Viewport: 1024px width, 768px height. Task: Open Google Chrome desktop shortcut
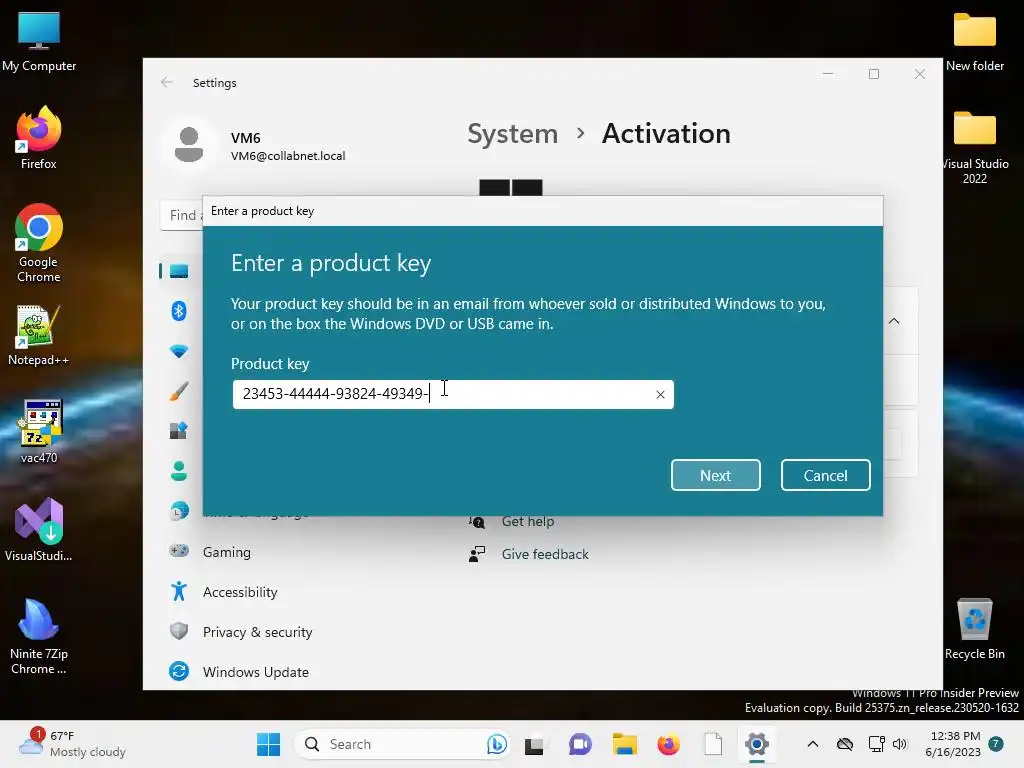[39, 243]
